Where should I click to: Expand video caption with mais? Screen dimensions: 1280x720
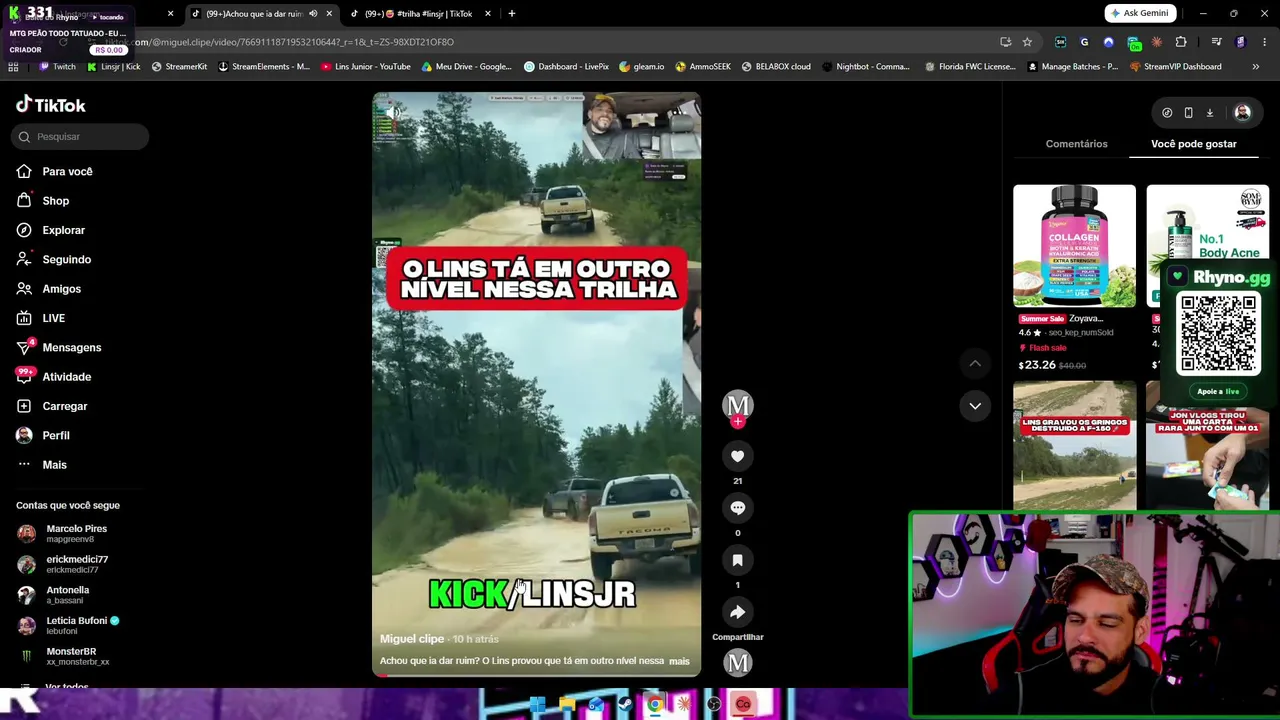pyautogui.click(x=679, y=661)
